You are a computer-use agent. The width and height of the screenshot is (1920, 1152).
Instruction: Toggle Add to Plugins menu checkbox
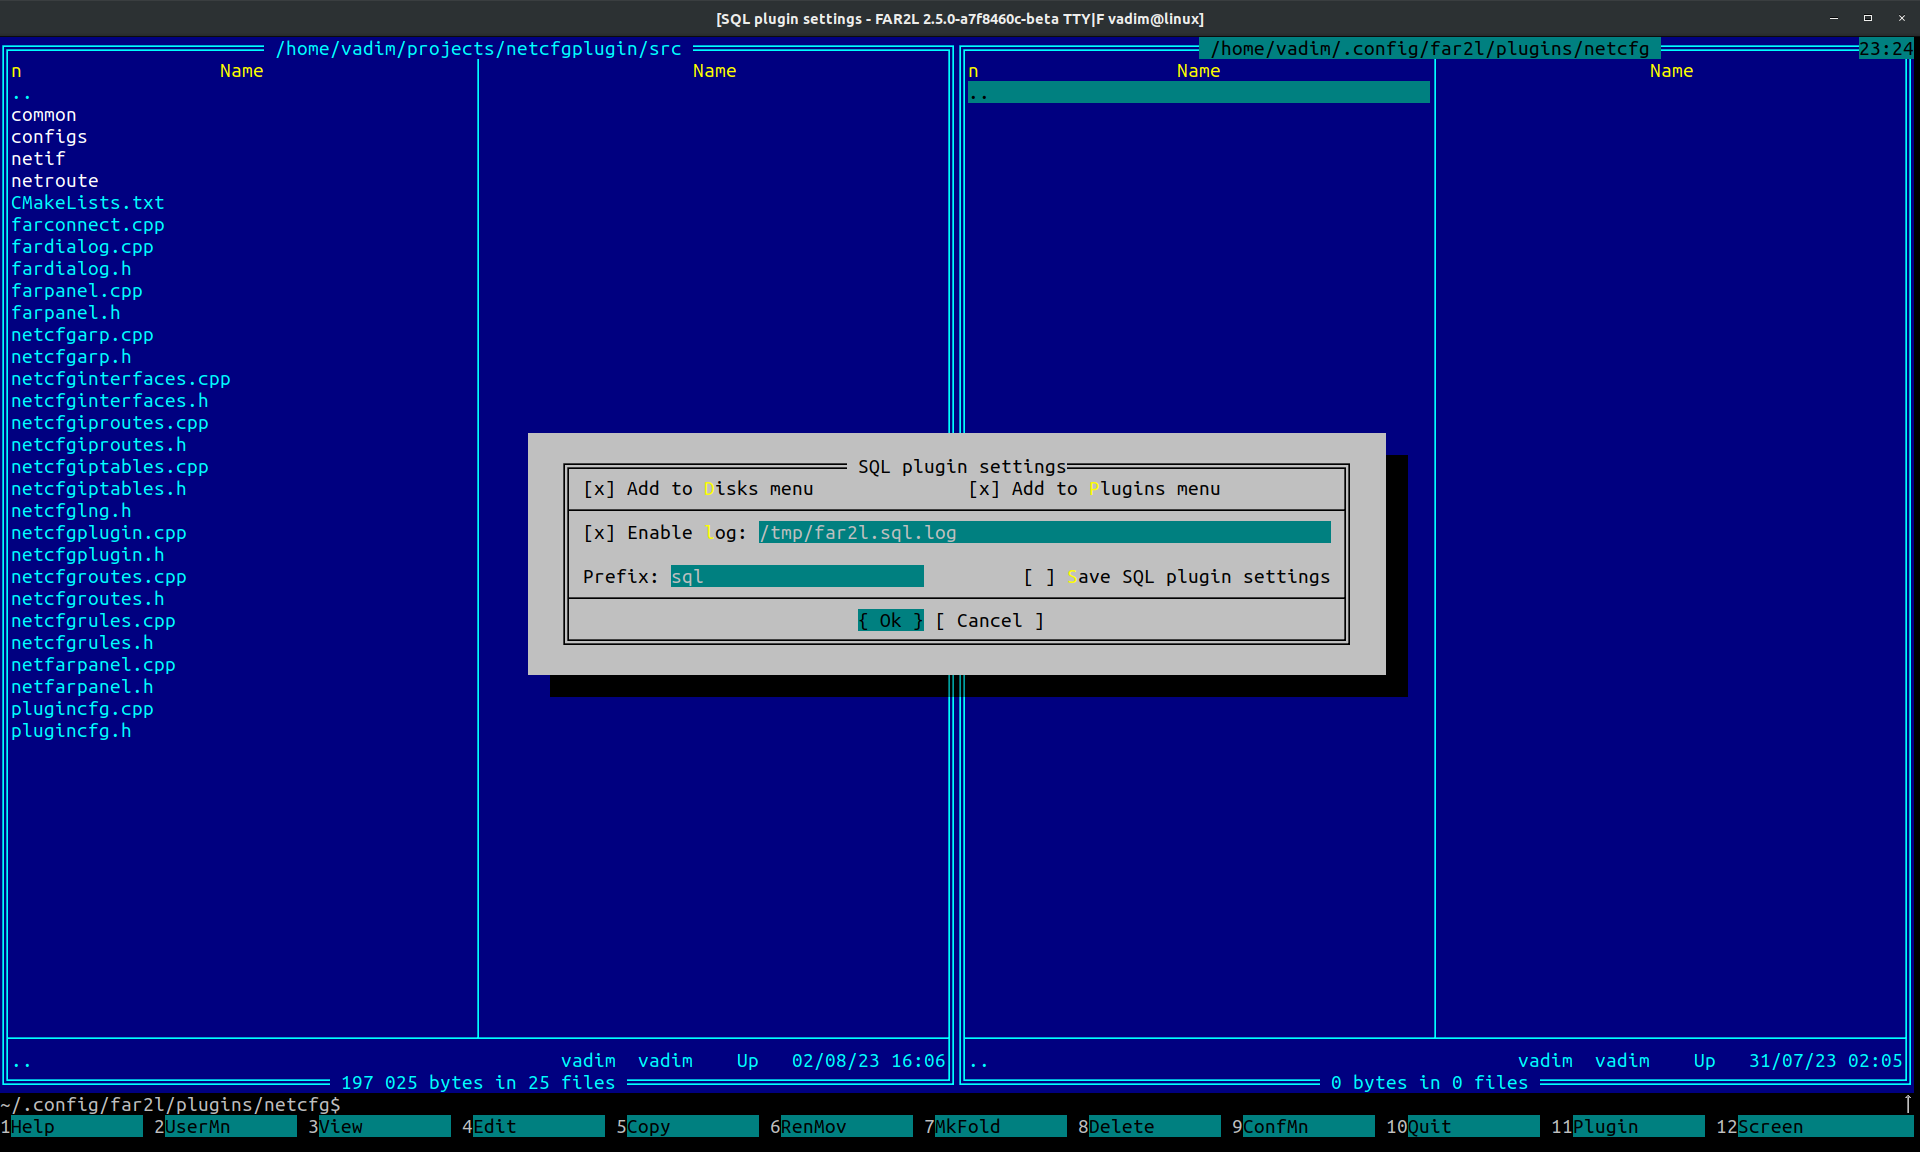tap(984, 489)
